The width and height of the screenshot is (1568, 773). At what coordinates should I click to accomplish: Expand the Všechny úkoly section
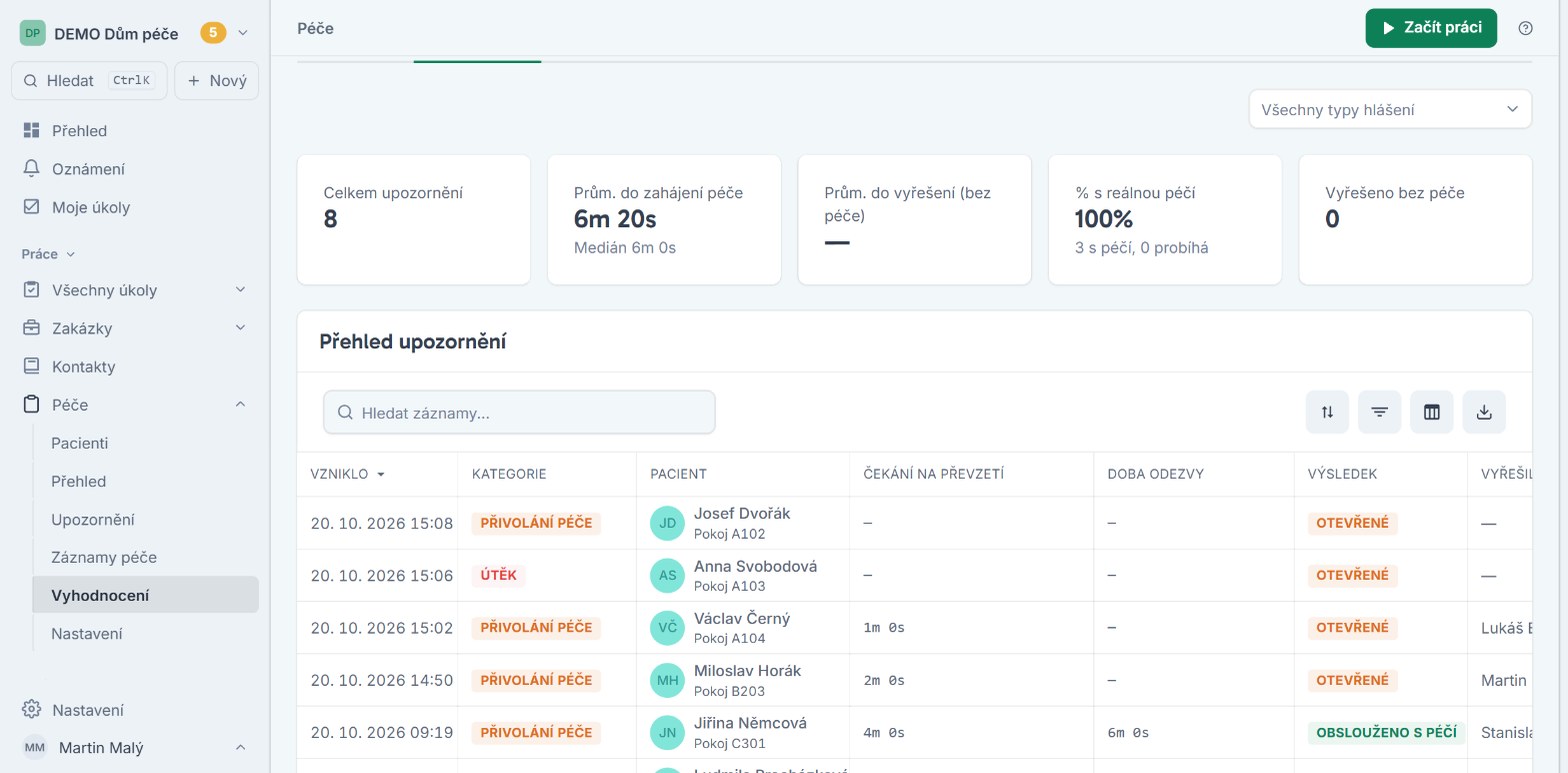point(240,290)
